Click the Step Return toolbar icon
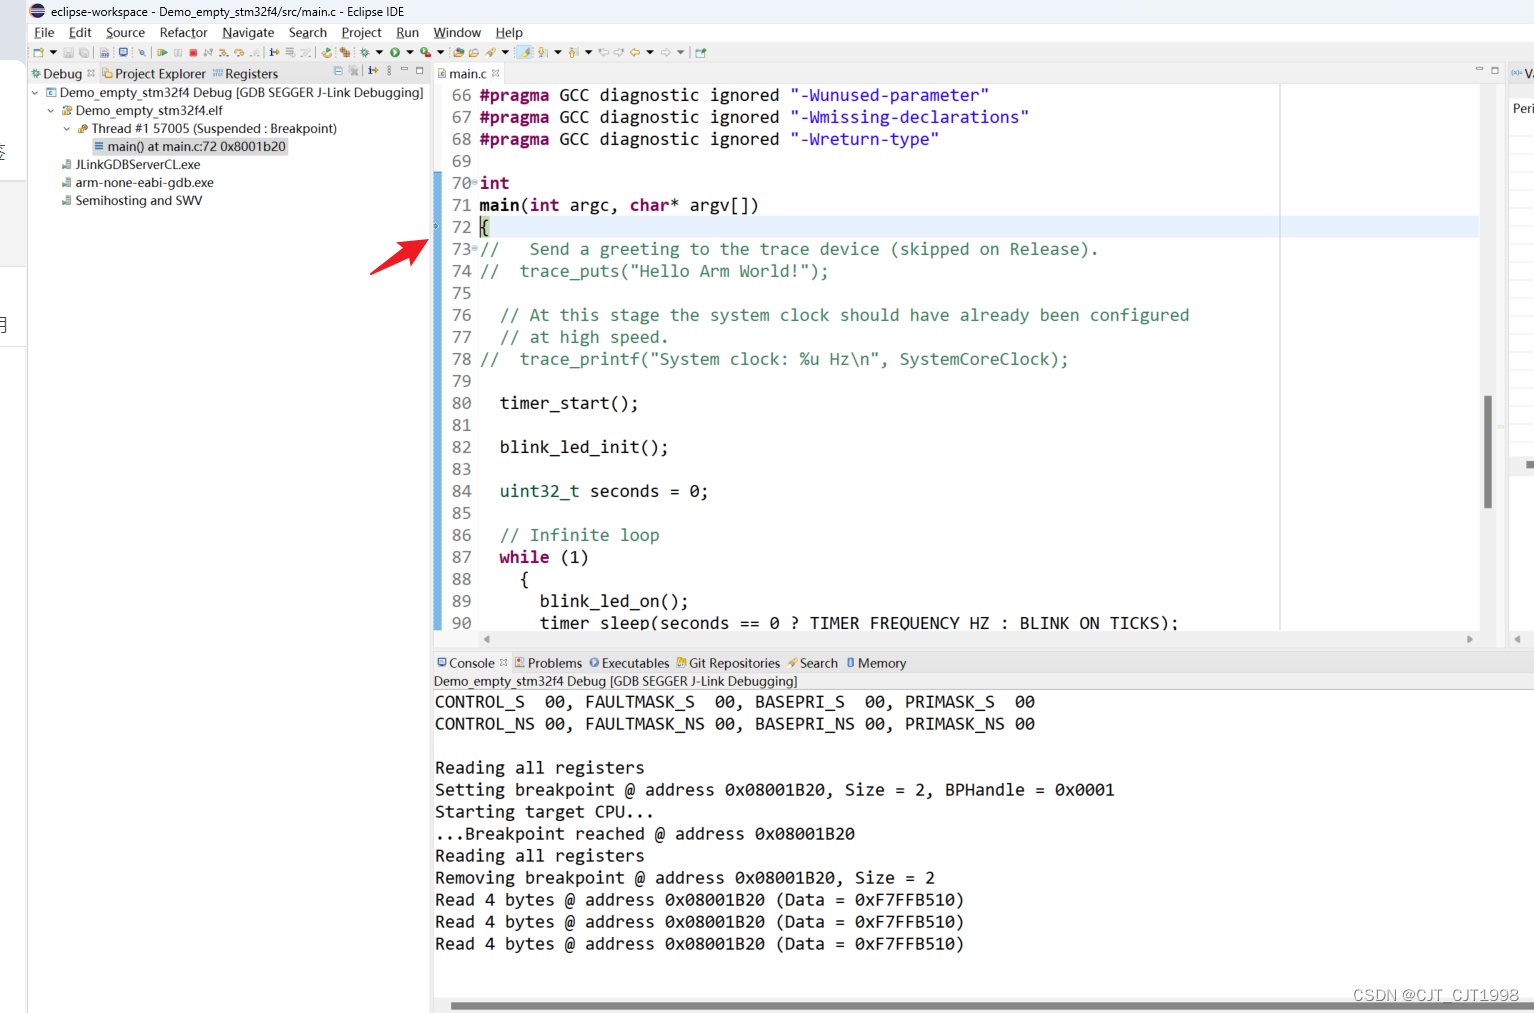The image size is (1534, 1013). [255, 52]
